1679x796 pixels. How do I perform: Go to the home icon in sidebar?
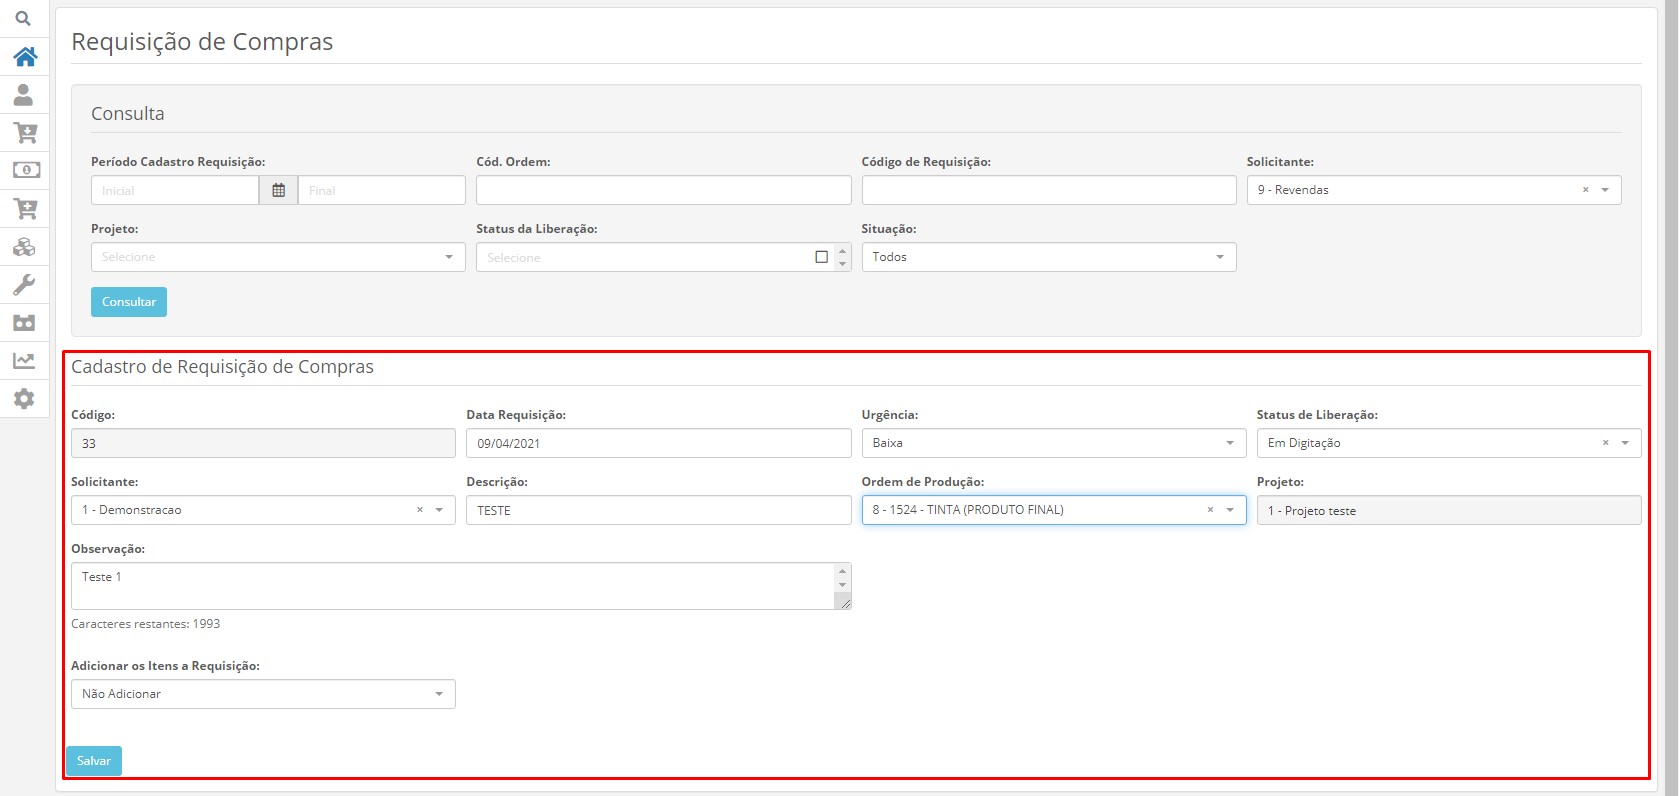[x=25, y=56]
